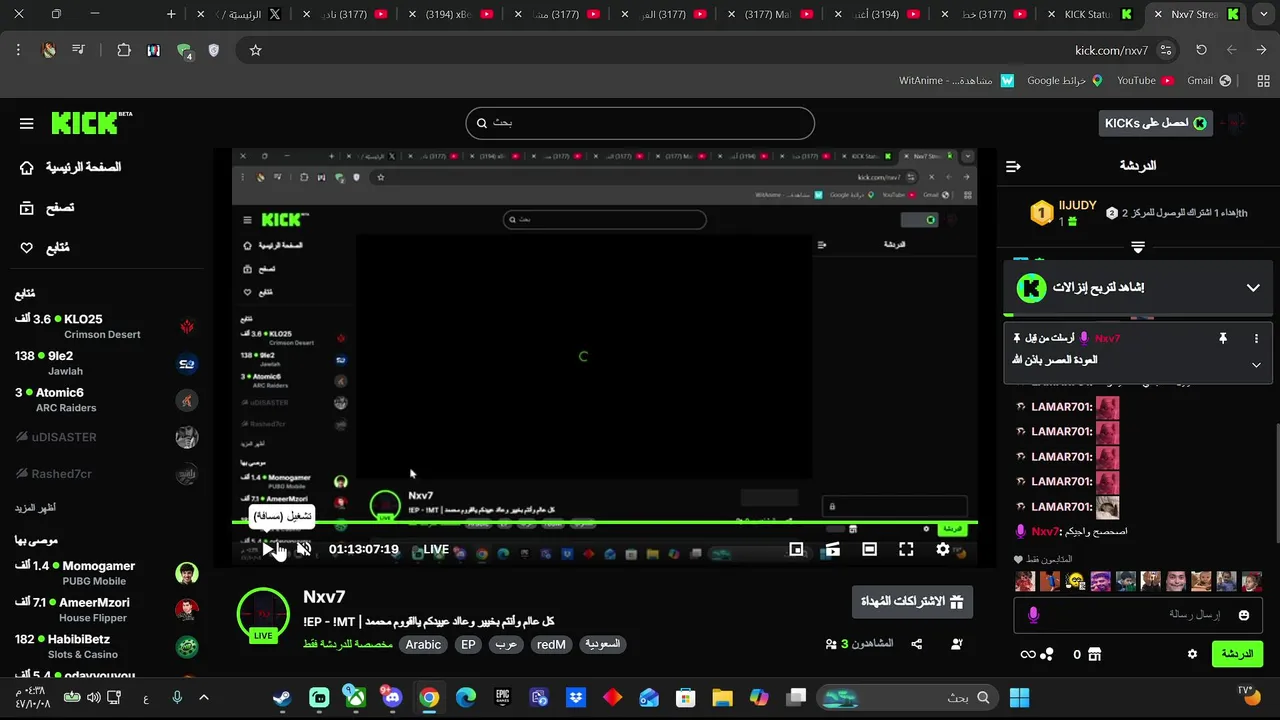The height and width of the screenshot is (720, 1280).
Task: Toggle theater mode in player
Action: pos(869,549)
